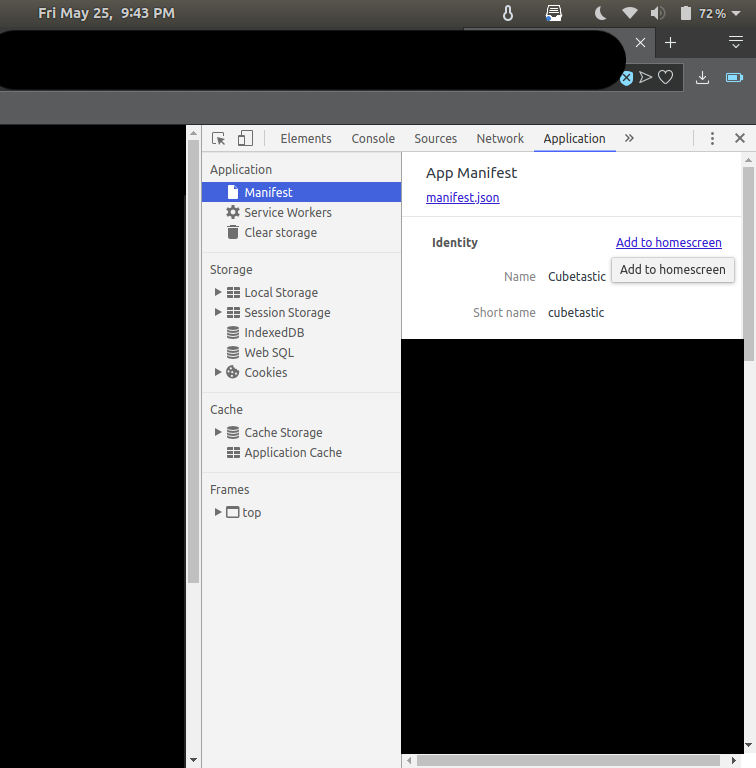Expand the Cookies tree node
Screen dimensions: 756x768
(x=218, y=372)
